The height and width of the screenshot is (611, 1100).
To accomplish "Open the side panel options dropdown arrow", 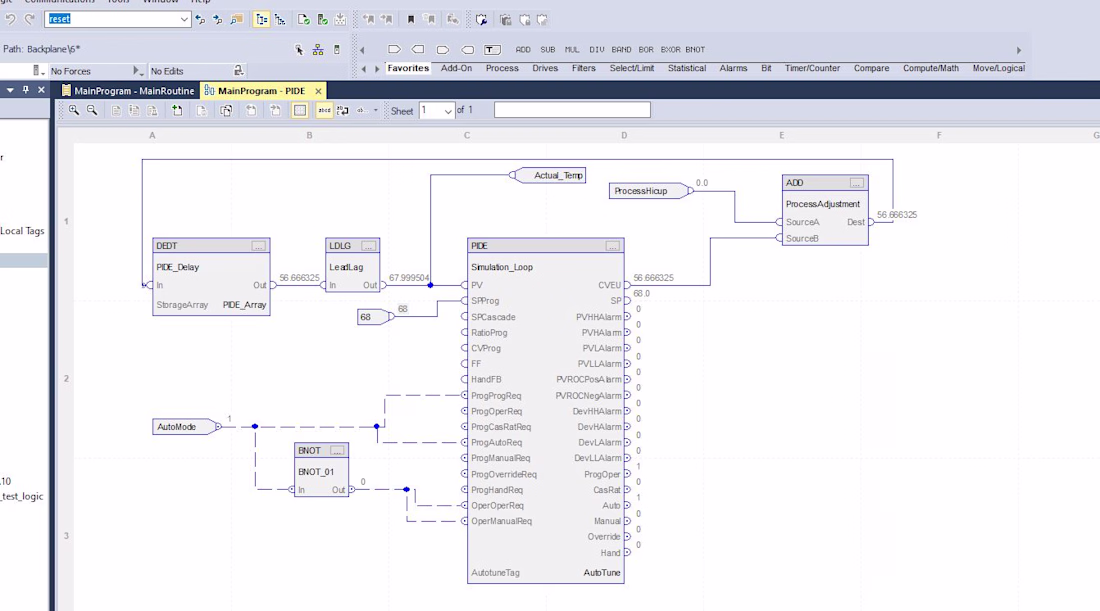I will coord(10,90).
